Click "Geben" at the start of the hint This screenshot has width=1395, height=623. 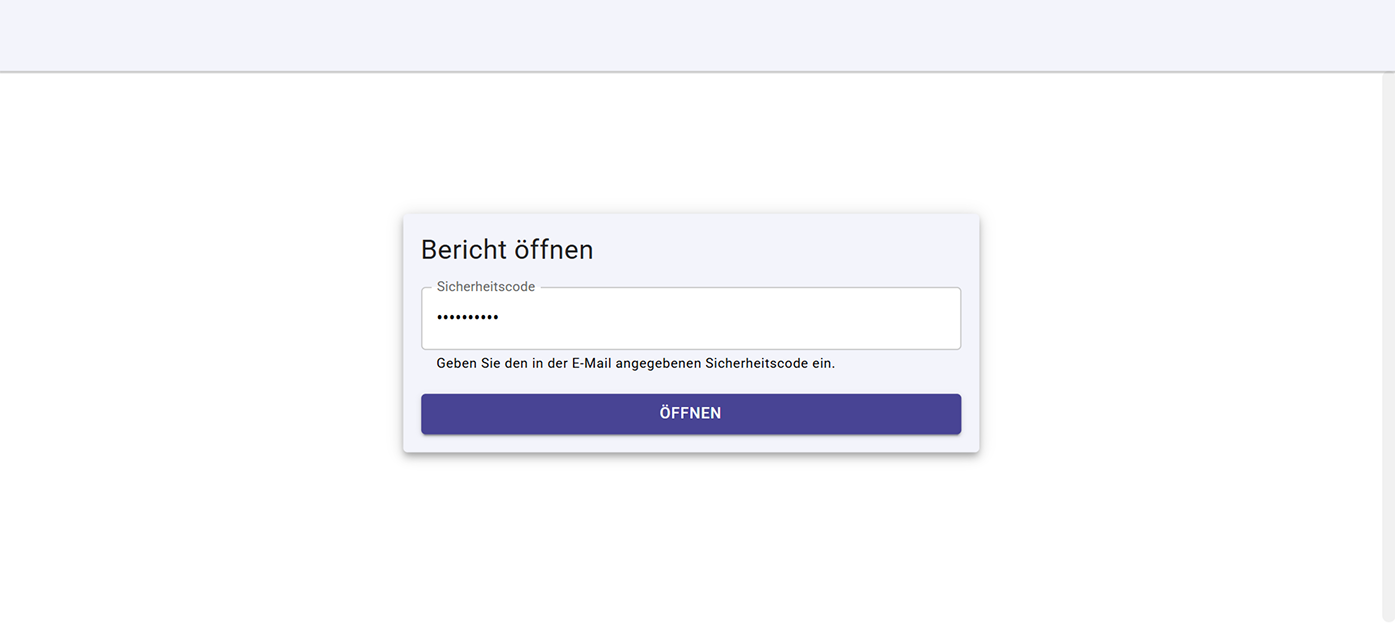(456, 364)
